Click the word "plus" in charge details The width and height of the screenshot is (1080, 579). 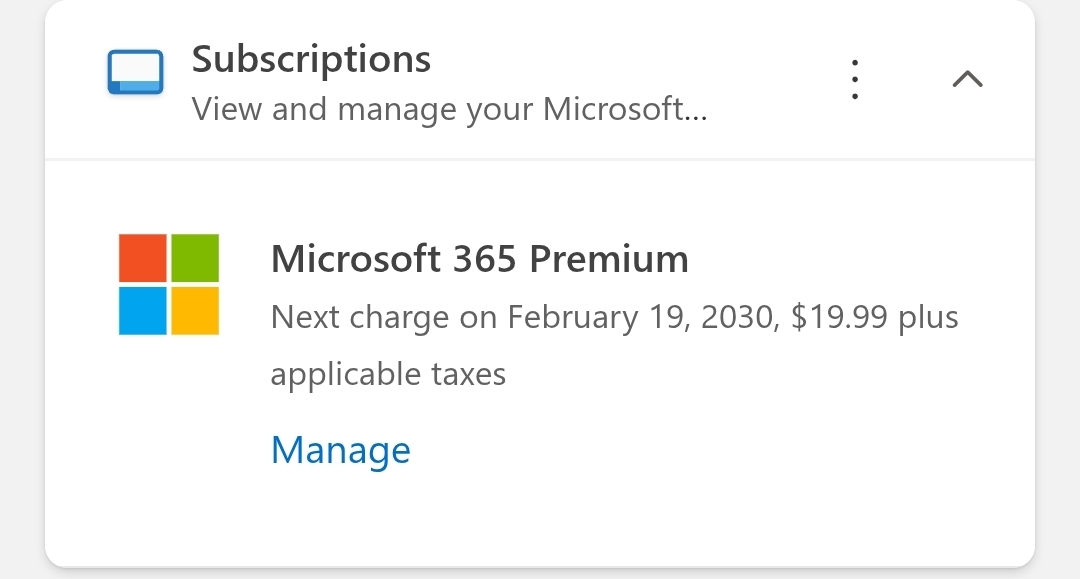927,318
